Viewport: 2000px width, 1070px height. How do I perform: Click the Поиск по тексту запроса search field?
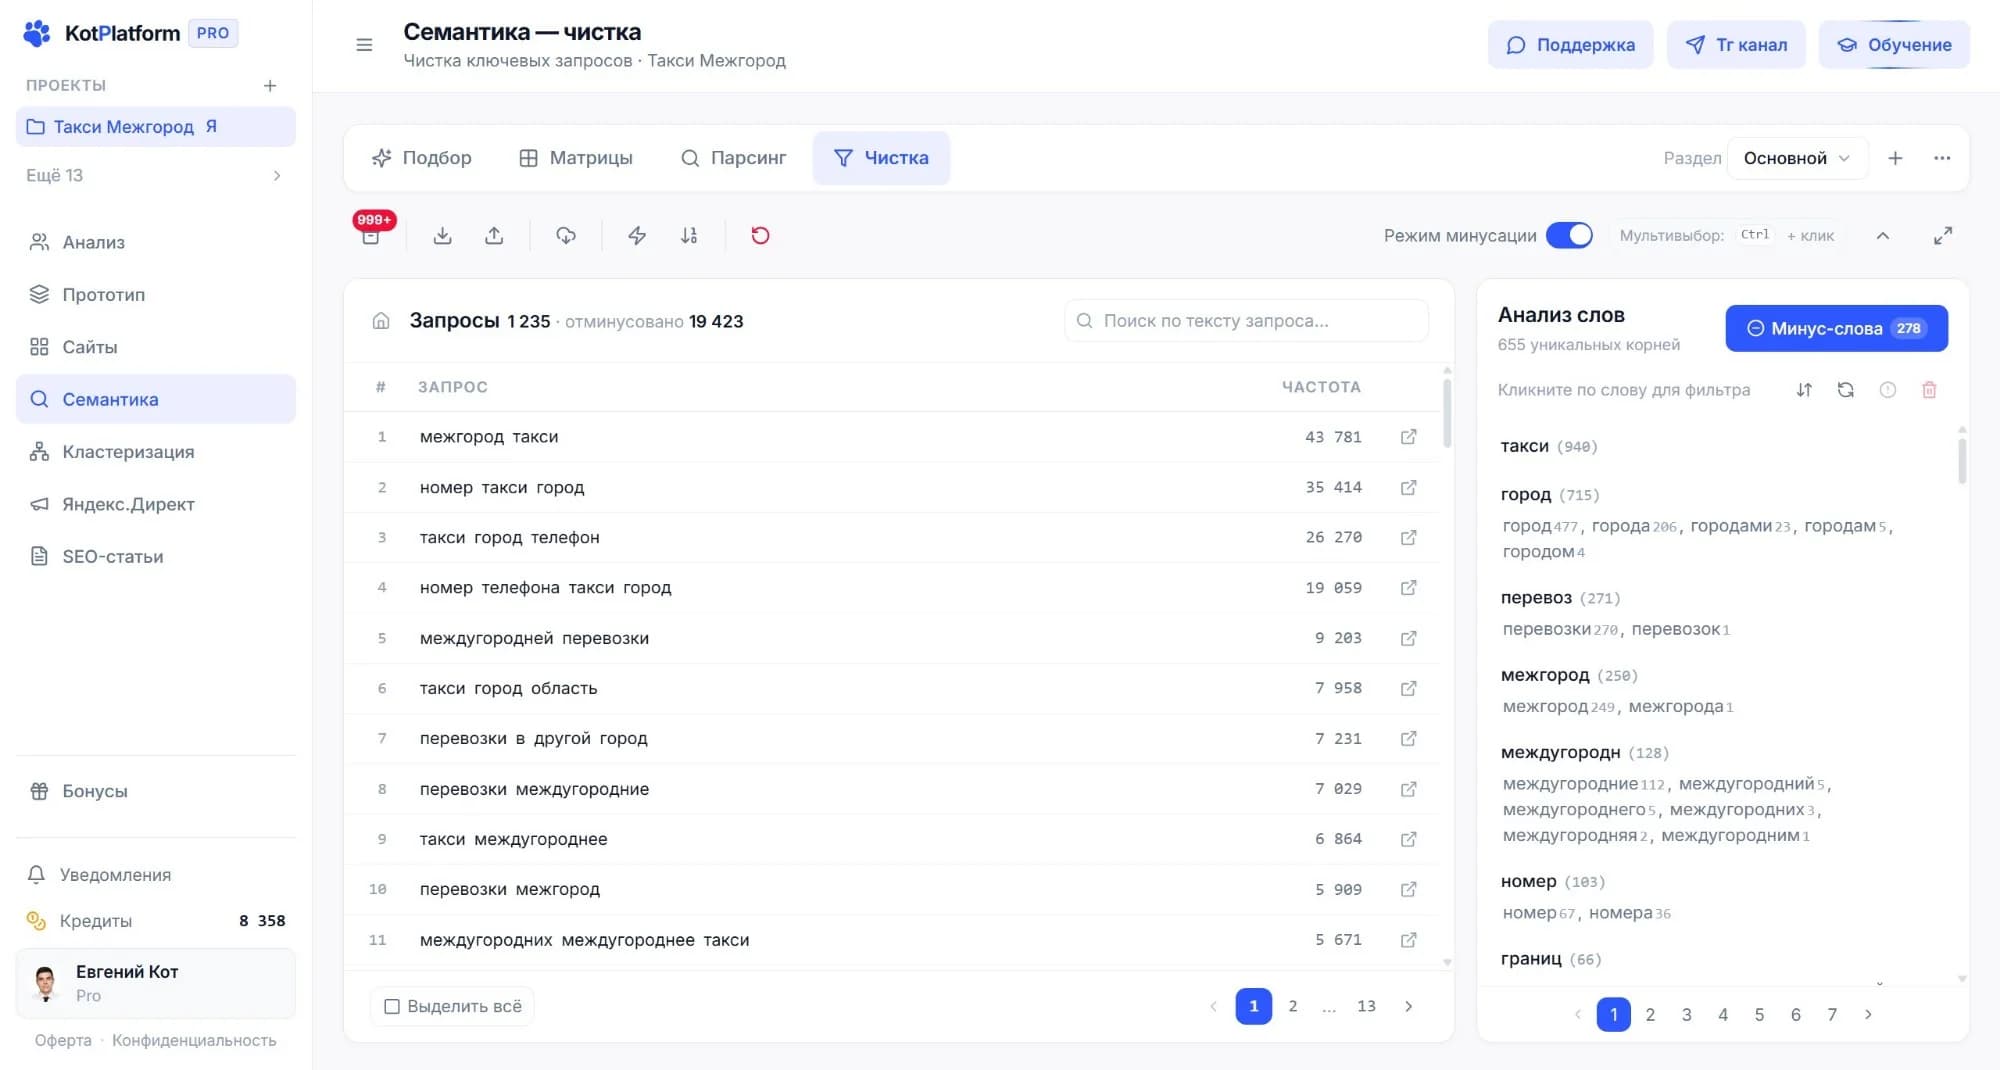point(1246,321)
